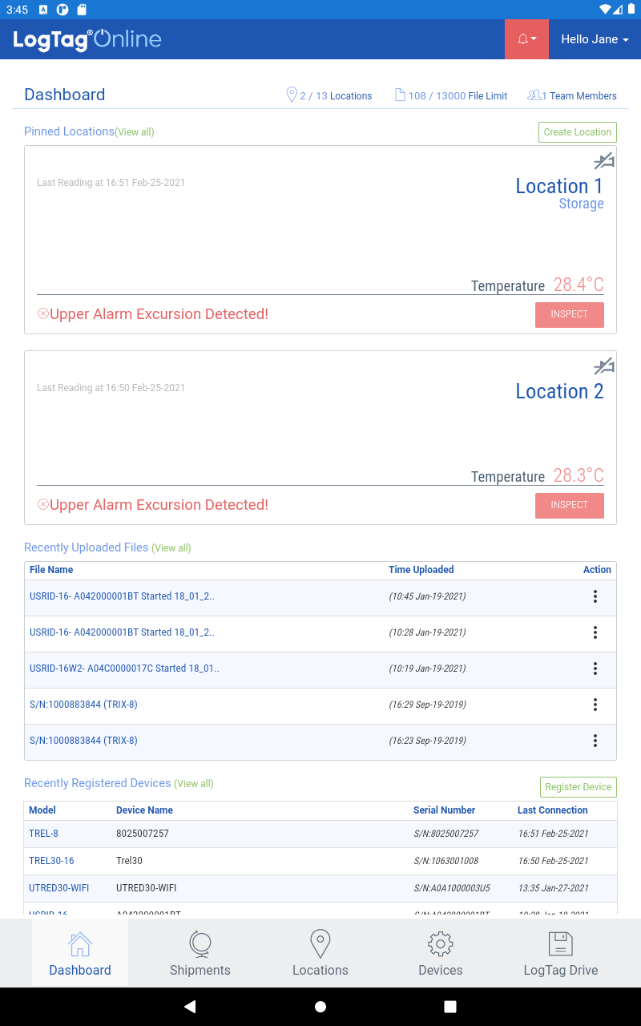Image resolution: width=641 pixels, height=1026 pixels.
Task: Open the alerts bell notification dropdown
Action: [x=527, y=39]
